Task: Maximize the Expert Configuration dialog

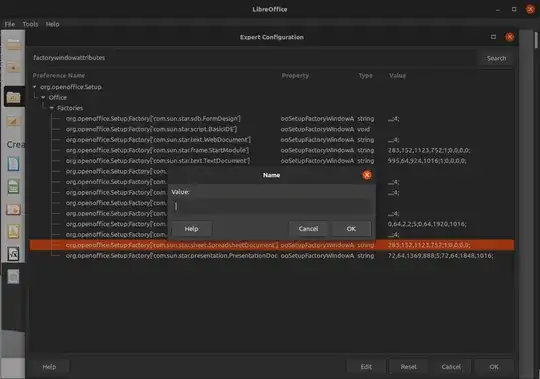Action: coord(494,37)
